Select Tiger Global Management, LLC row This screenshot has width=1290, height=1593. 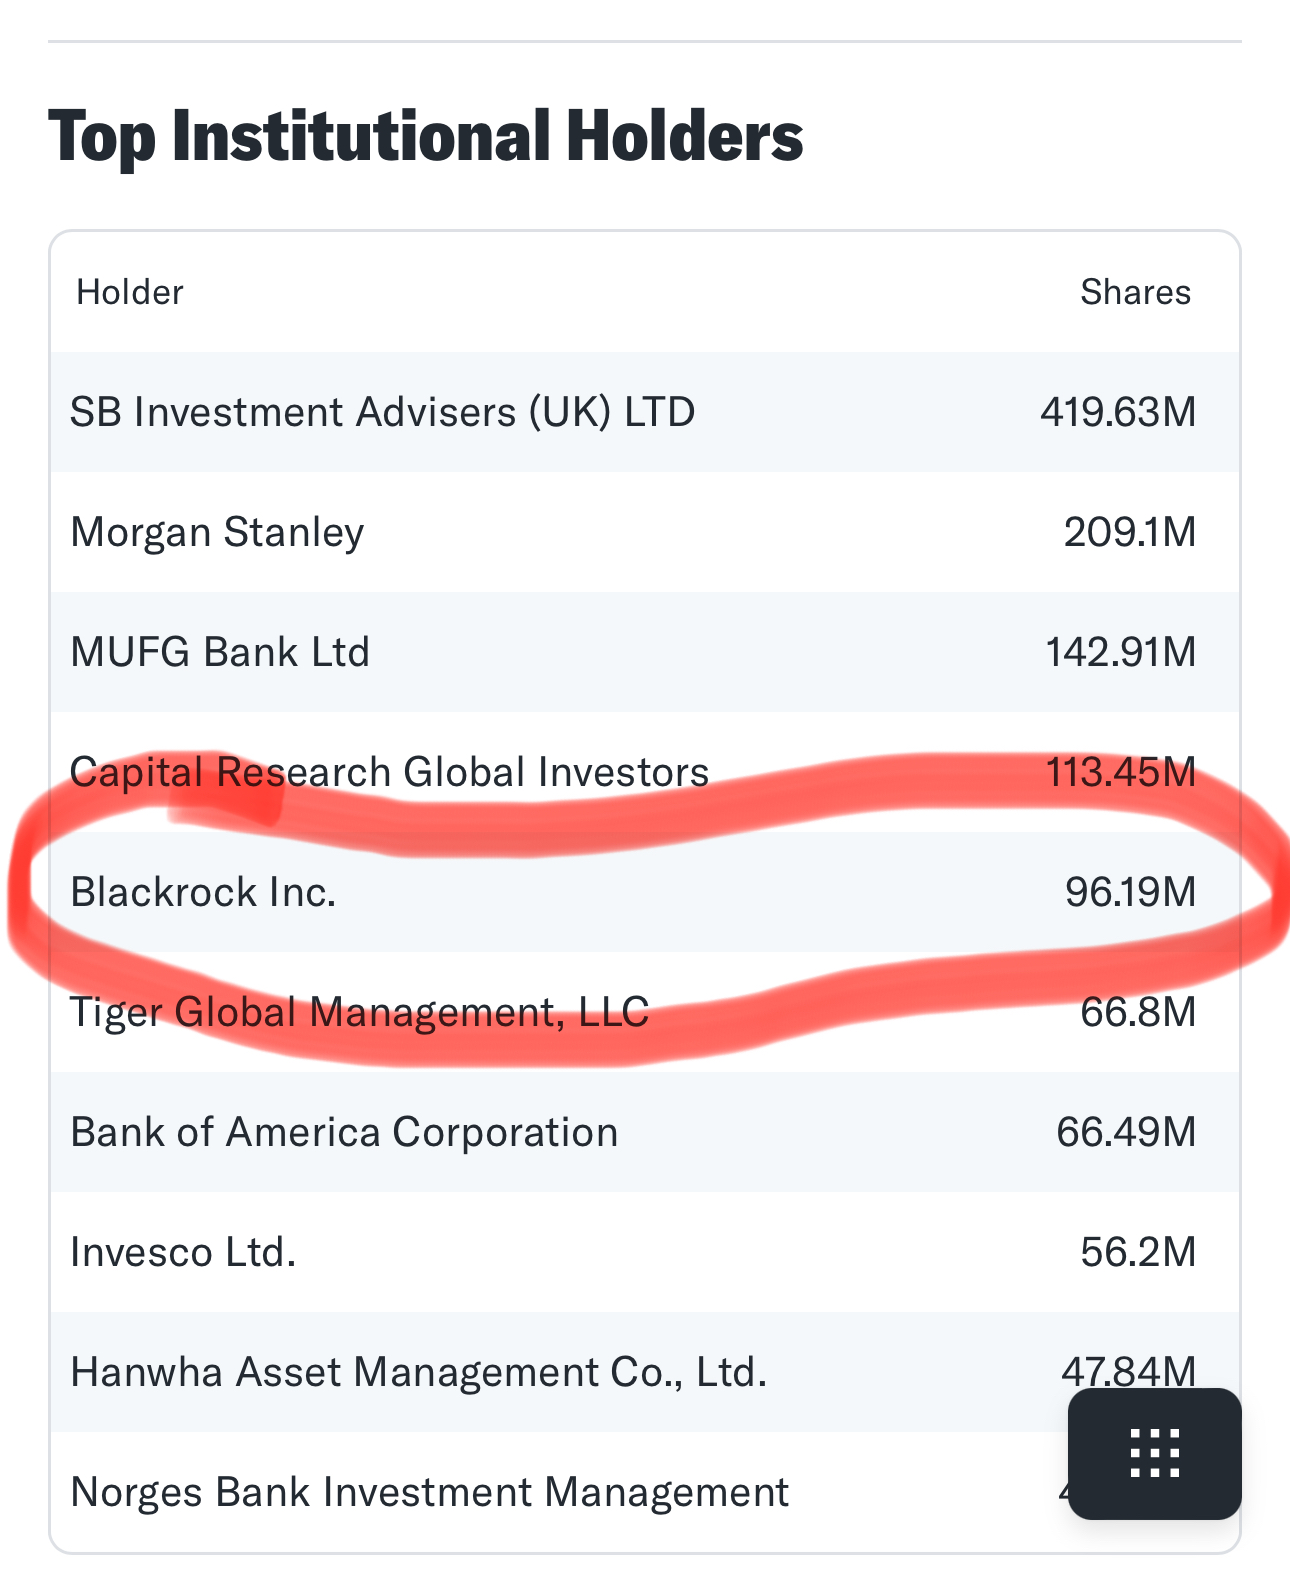pos(645,1012)
